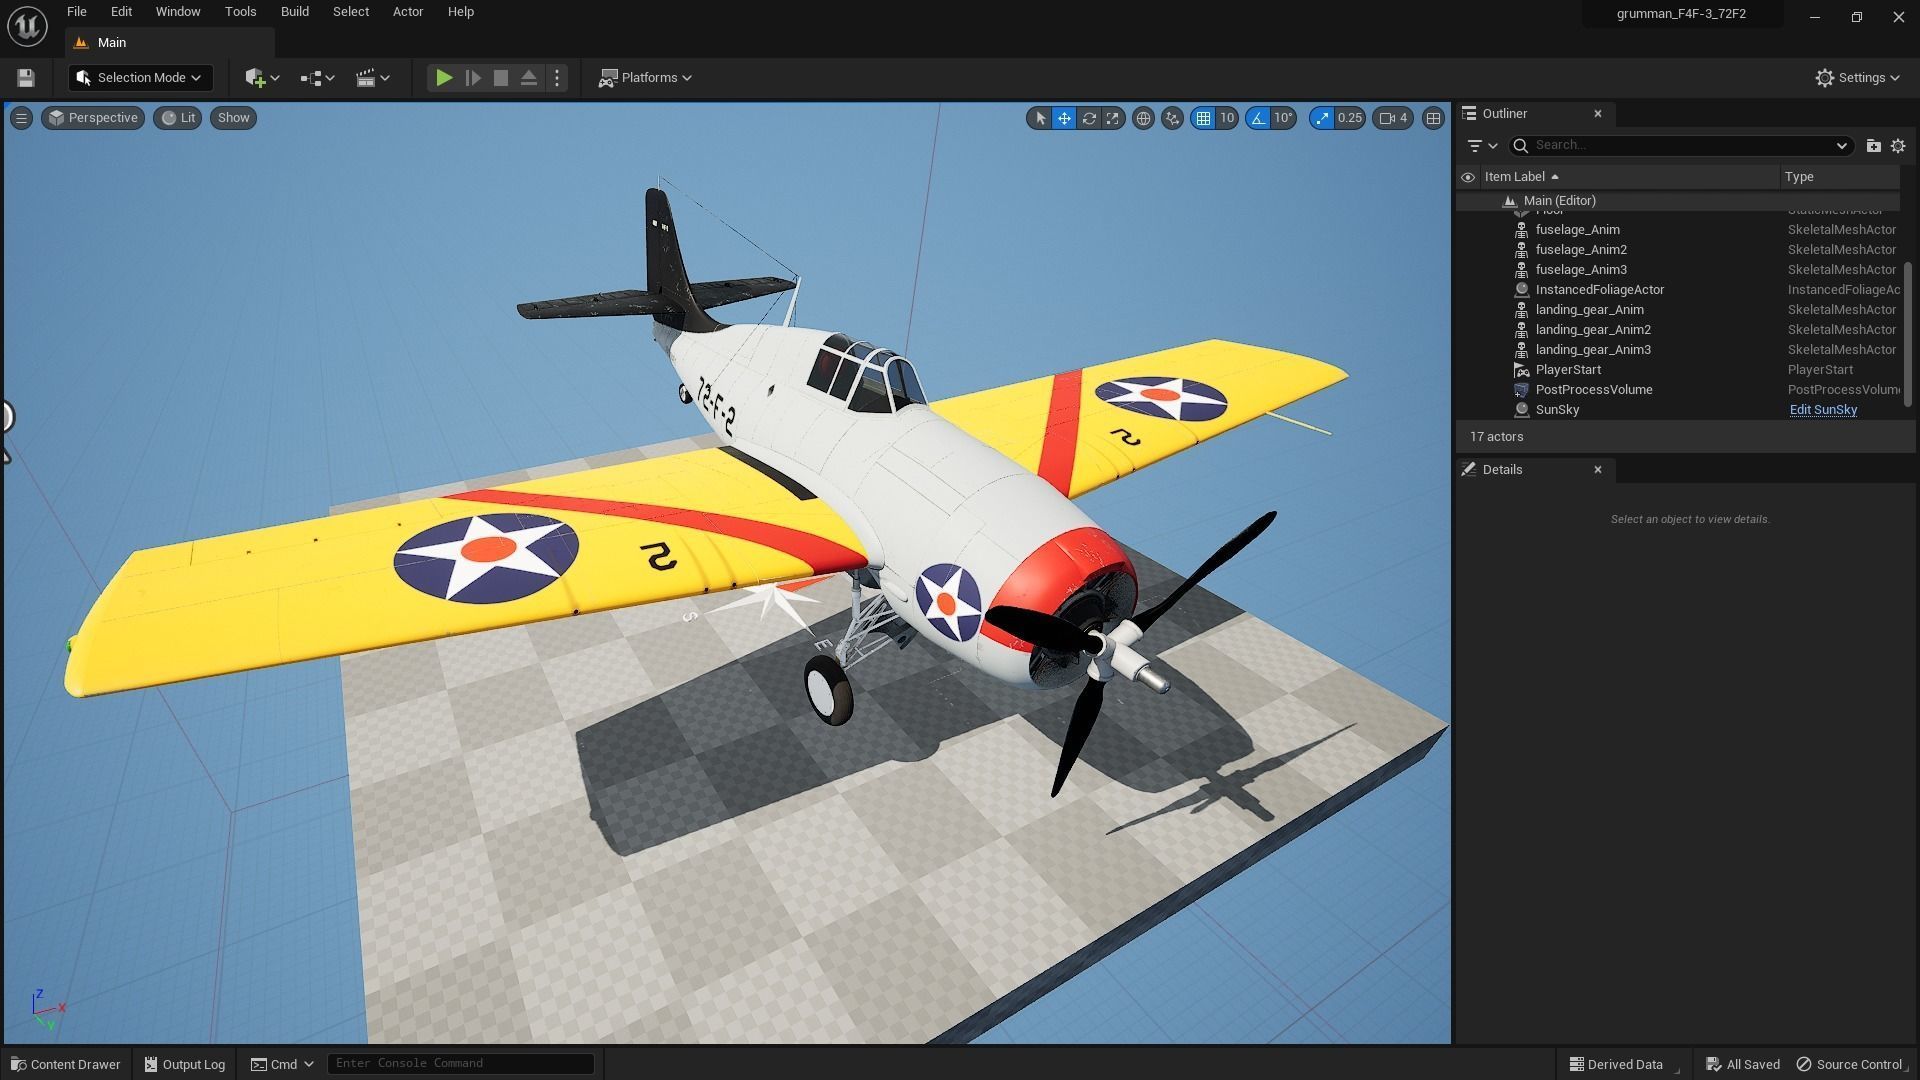Click the Outliner search field
Screen dimensions: 1920x1080
1680,146
